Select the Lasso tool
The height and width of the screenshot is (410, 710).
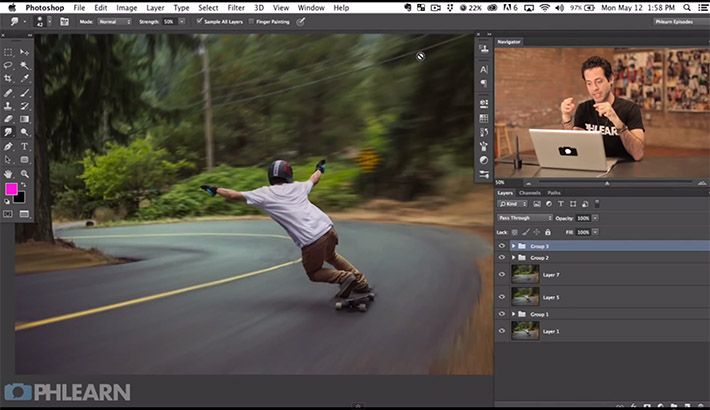click(x=8, y=65)
